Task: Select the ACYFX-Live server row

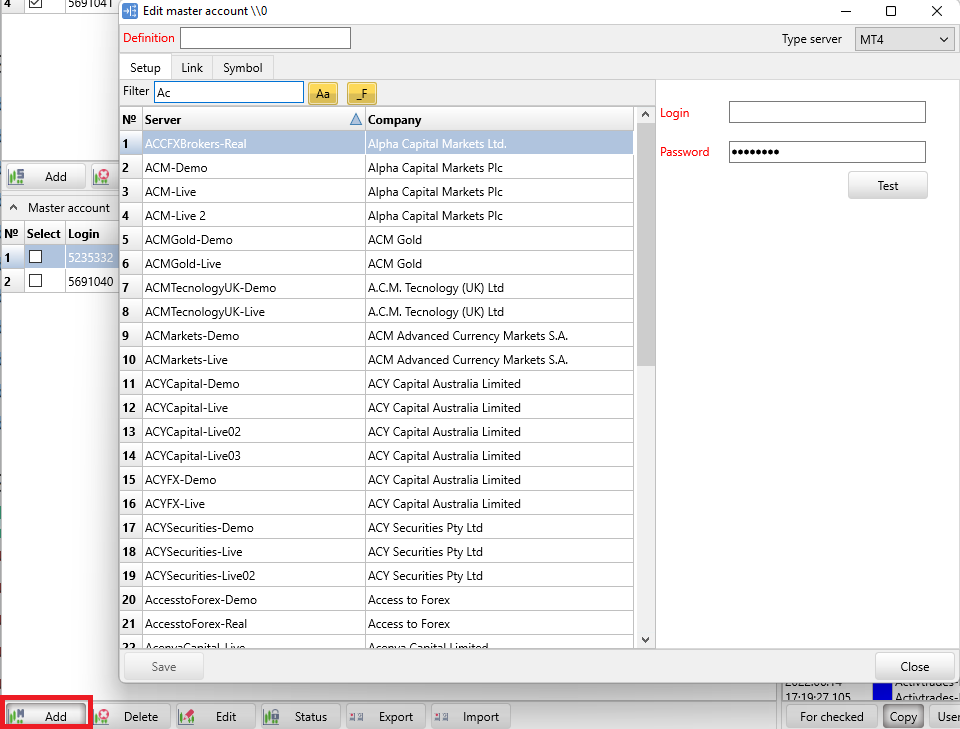Action: (x=377, y=504)
